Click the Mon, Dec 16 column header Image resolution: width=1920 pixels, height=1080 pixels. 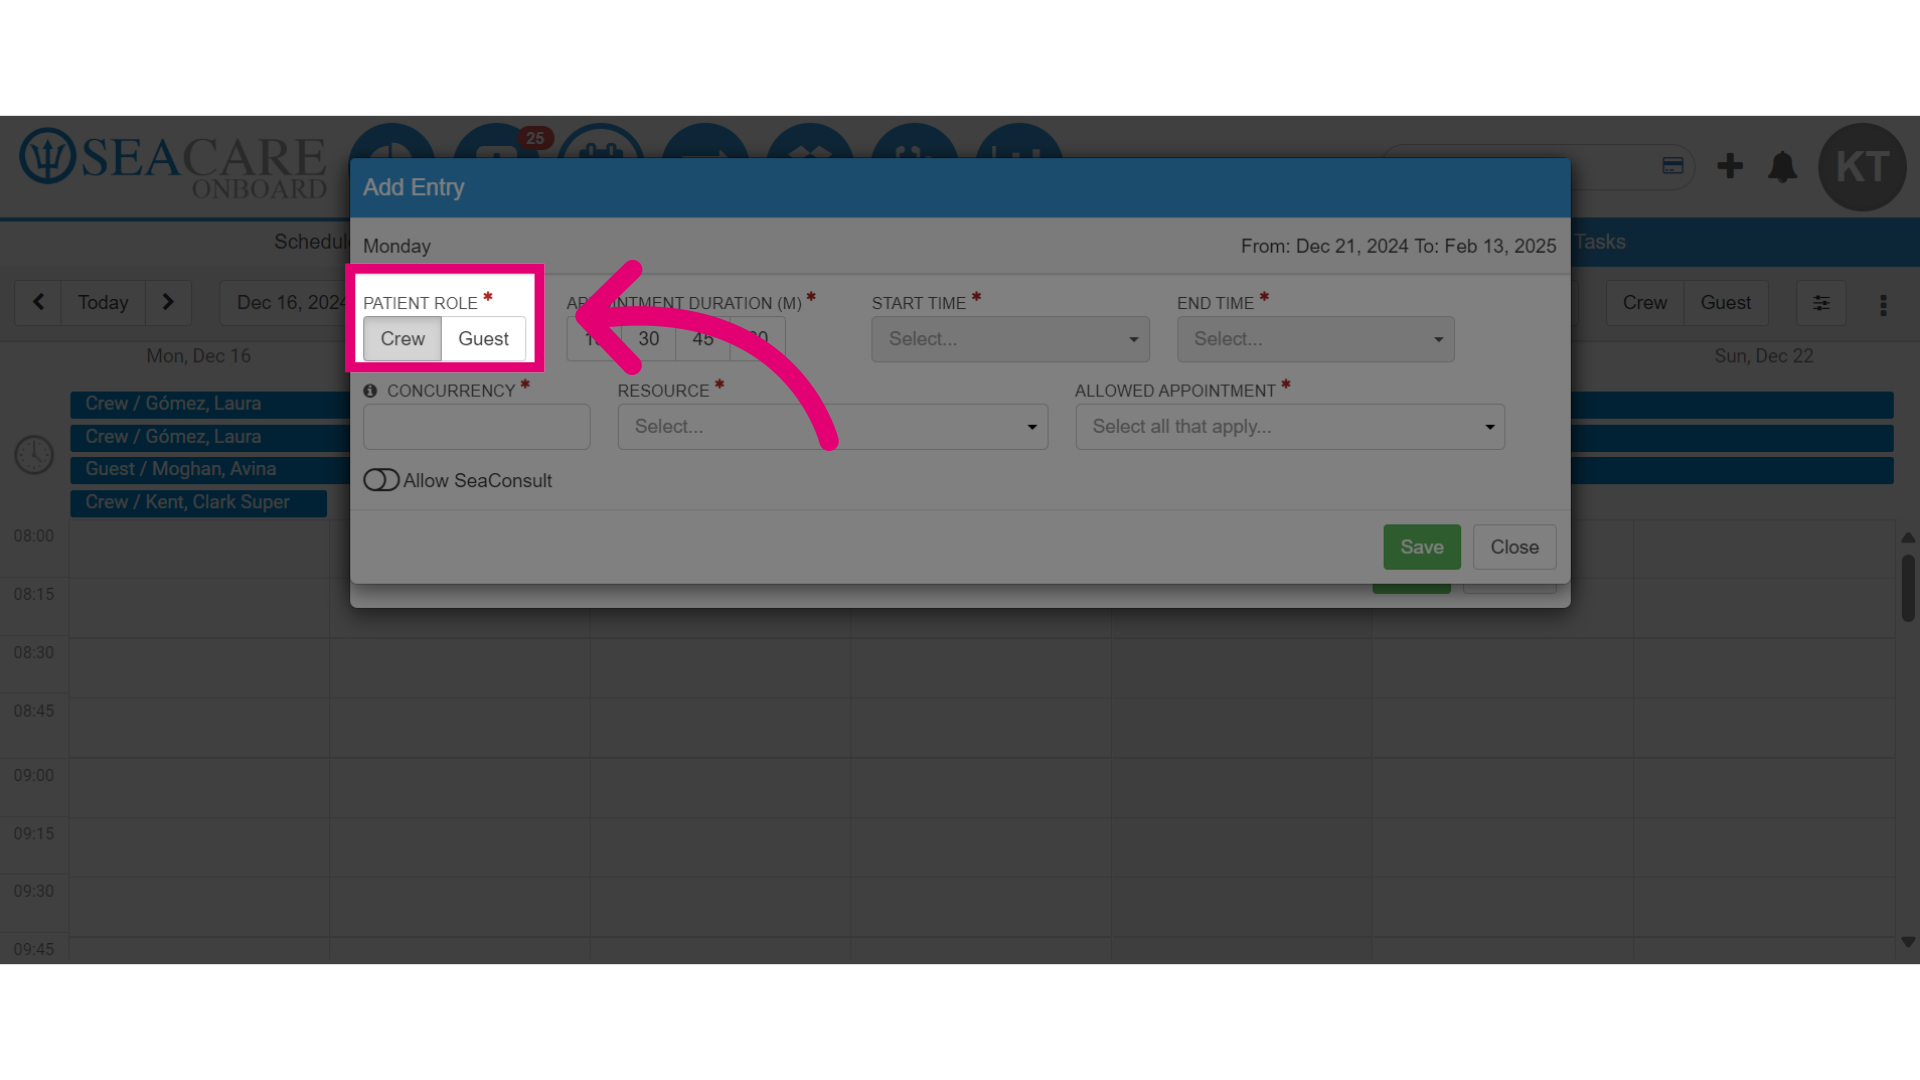click(199, 356)
